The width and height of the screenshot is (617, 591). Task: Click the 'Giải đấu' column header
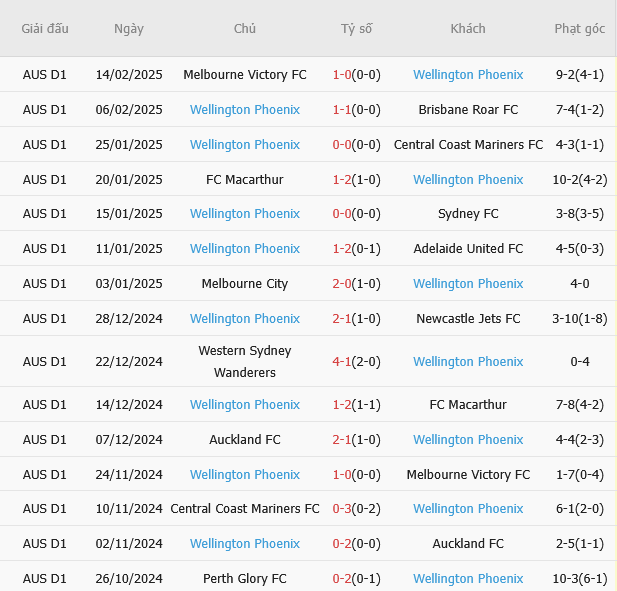(x=45, y=29)
